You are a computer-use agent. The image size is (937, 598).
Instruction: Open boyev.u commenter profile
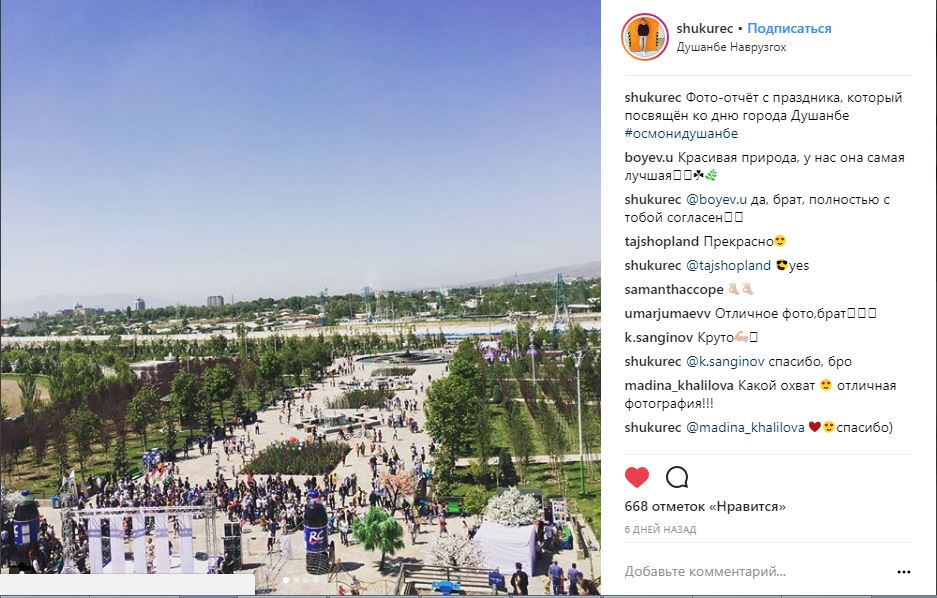pos(649,158)
